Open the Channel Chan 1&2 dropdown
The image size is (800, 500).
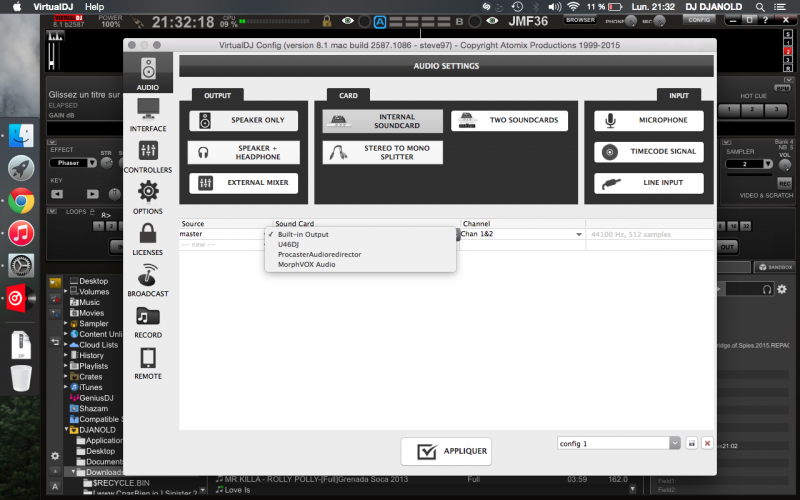[521, 234]
